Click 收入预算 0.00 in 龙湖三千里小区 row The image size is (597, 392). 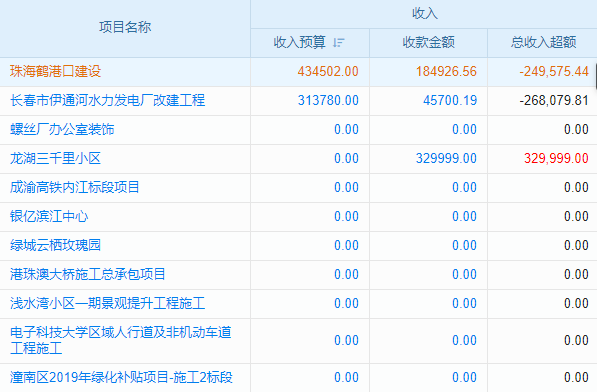click(x=346, y=158)
